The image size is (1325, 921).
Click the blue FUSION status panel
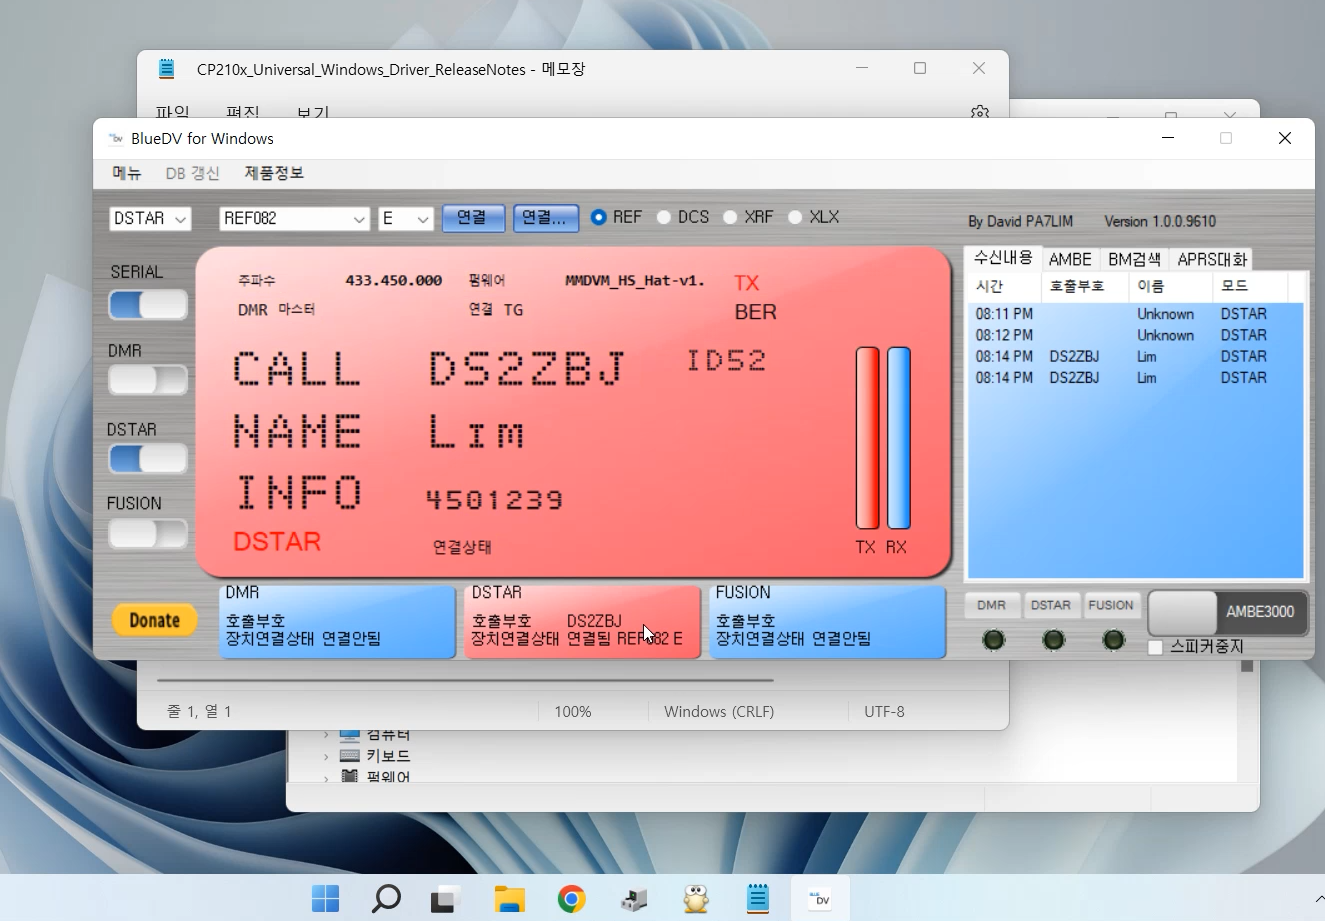pyautogui.click(x=827, y=621)
